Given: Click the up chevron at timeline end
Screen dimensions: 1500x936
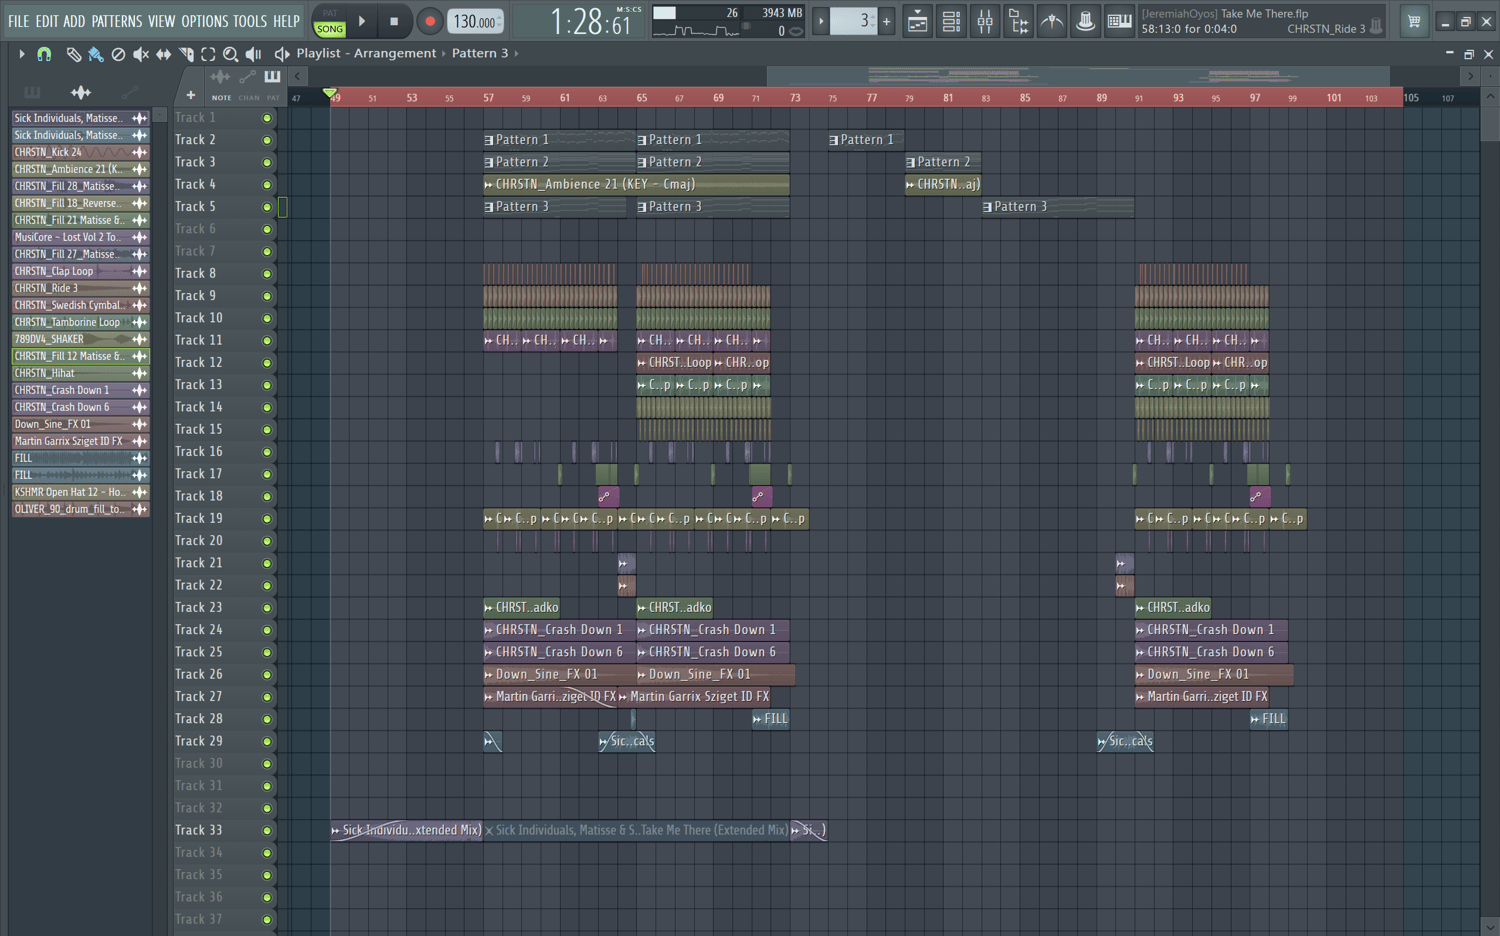Looking at the screenshot, I should click(x=1490, y=97).
